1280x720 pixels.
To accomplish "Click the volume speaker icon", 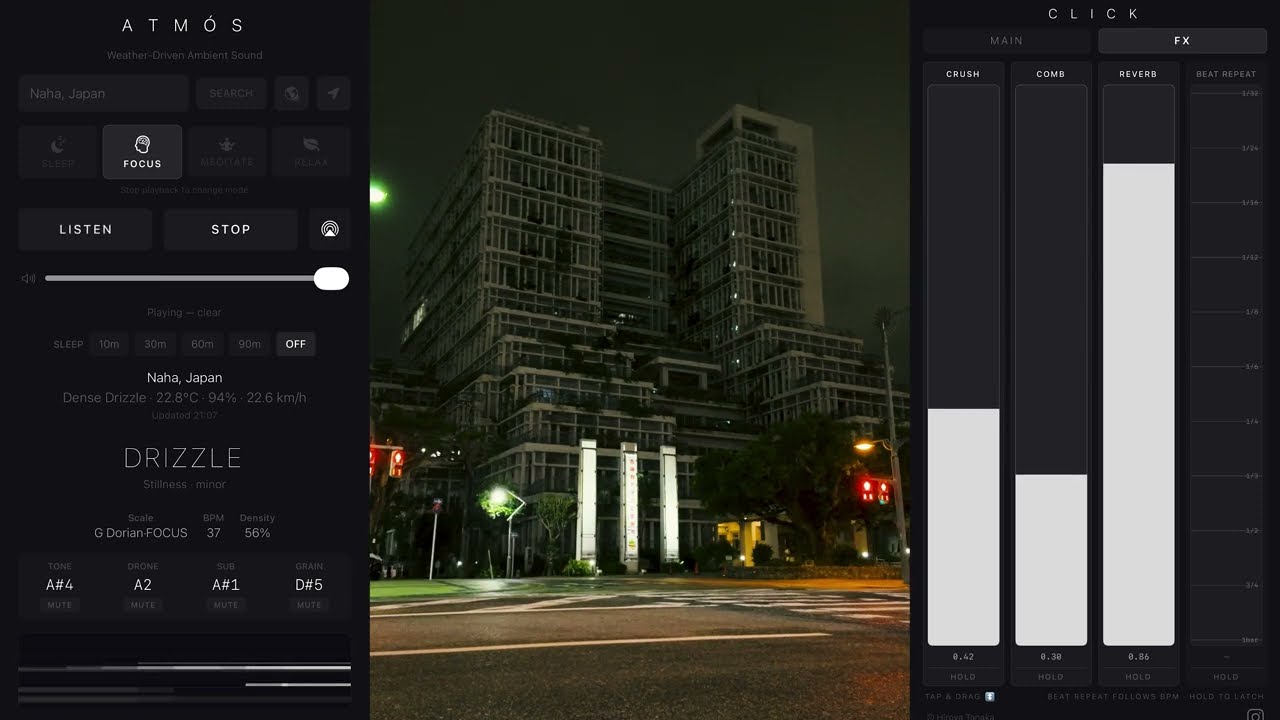I will pos(28,279).
